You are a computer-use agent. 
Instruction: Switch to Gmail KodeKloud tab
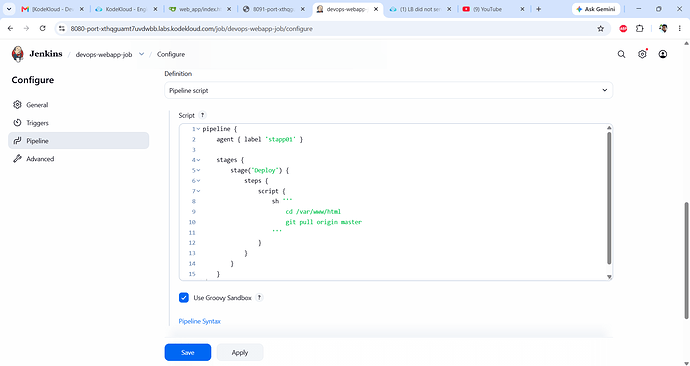[52, 9]
